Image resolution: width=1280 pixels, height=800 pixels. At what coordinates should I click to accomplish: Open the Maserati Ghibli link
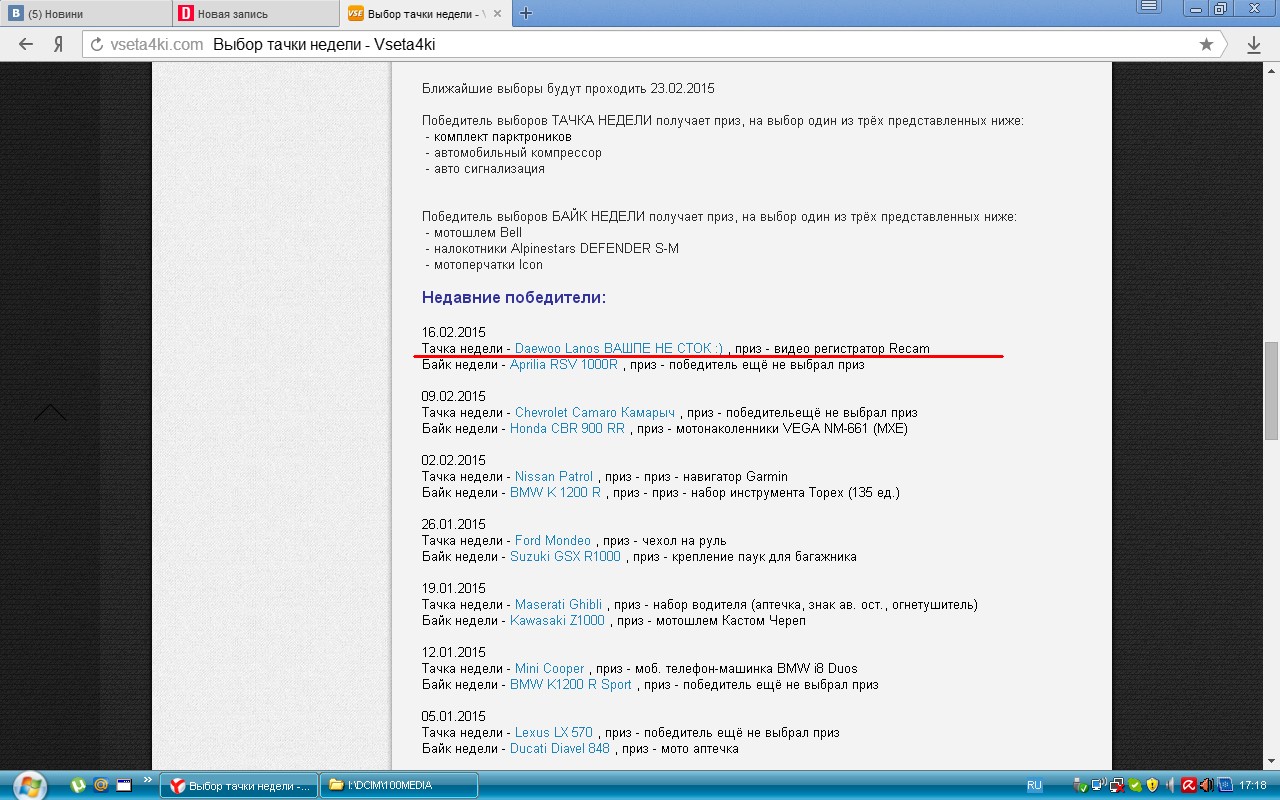(558, 604)
